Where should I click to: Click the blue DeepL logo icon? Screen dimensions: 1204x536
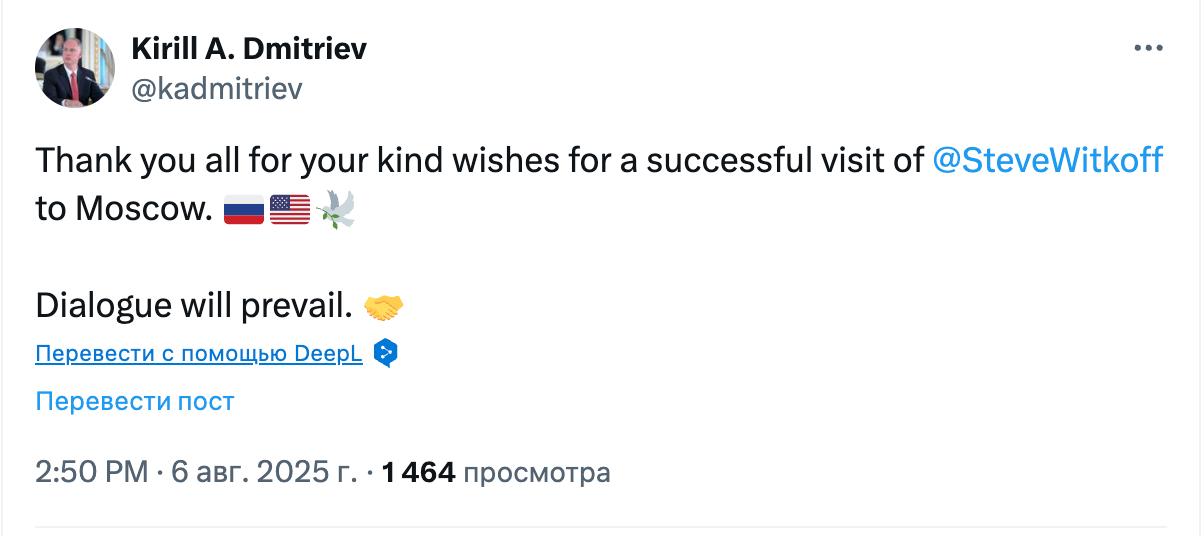386,353
